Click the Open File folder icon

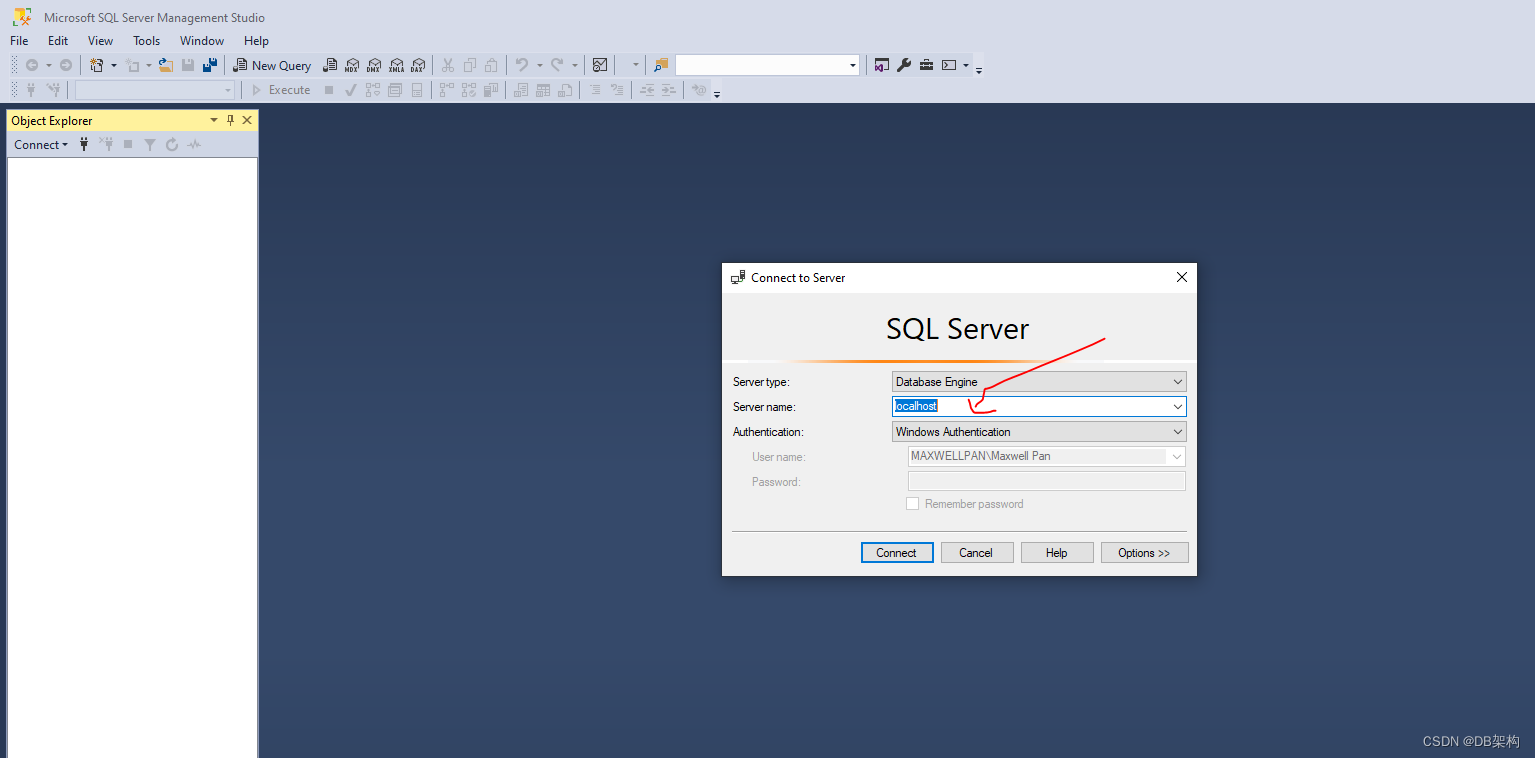click(166, 65)
